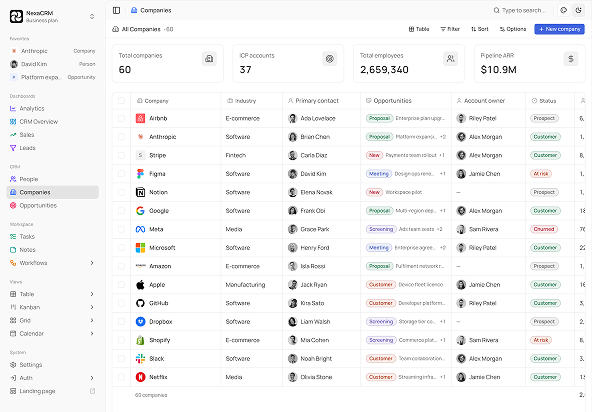Open the Sort options
The height and width of the screenshot is (412, 592).
click(x=479, y=29)
